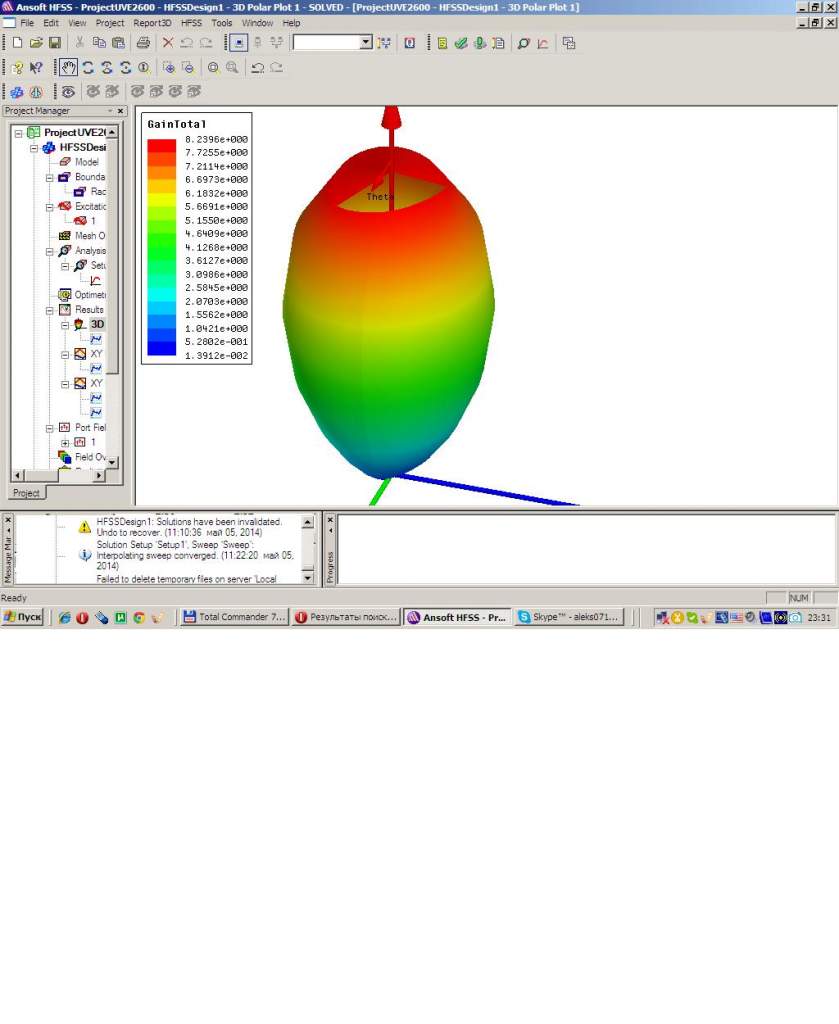Select the Project tab at panel bottom
Image resolution: width=839 pixels, height=1024 pixels.
[26, 493]
